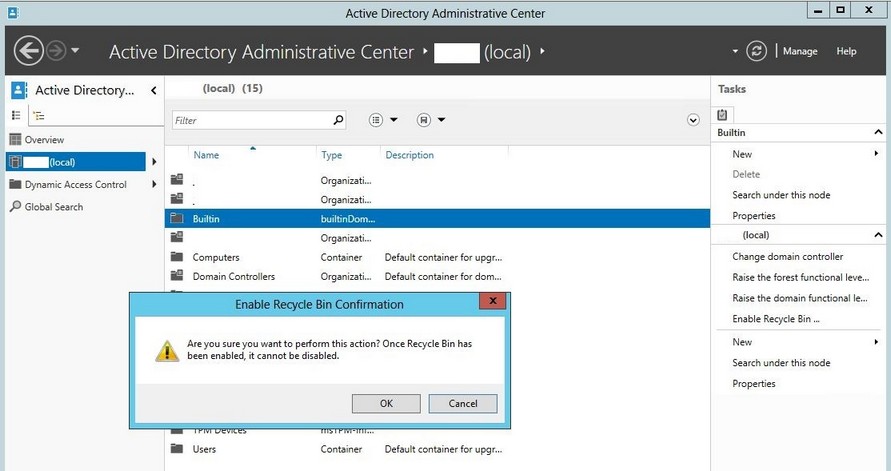891x471 pixels.
Task: Expand Dynamic Access Control arrow
Action: tap(154, 184)
